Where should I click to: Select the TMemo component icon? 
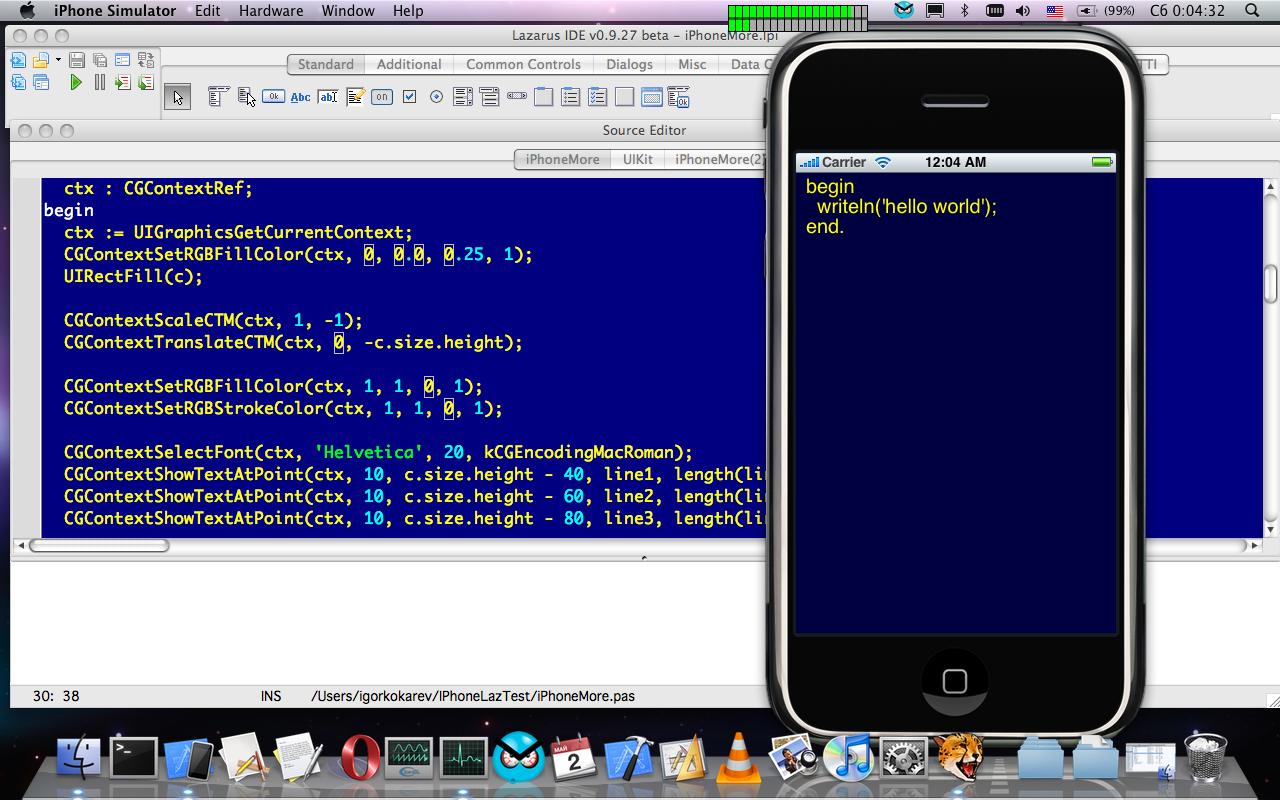click(x=355, y=97)
